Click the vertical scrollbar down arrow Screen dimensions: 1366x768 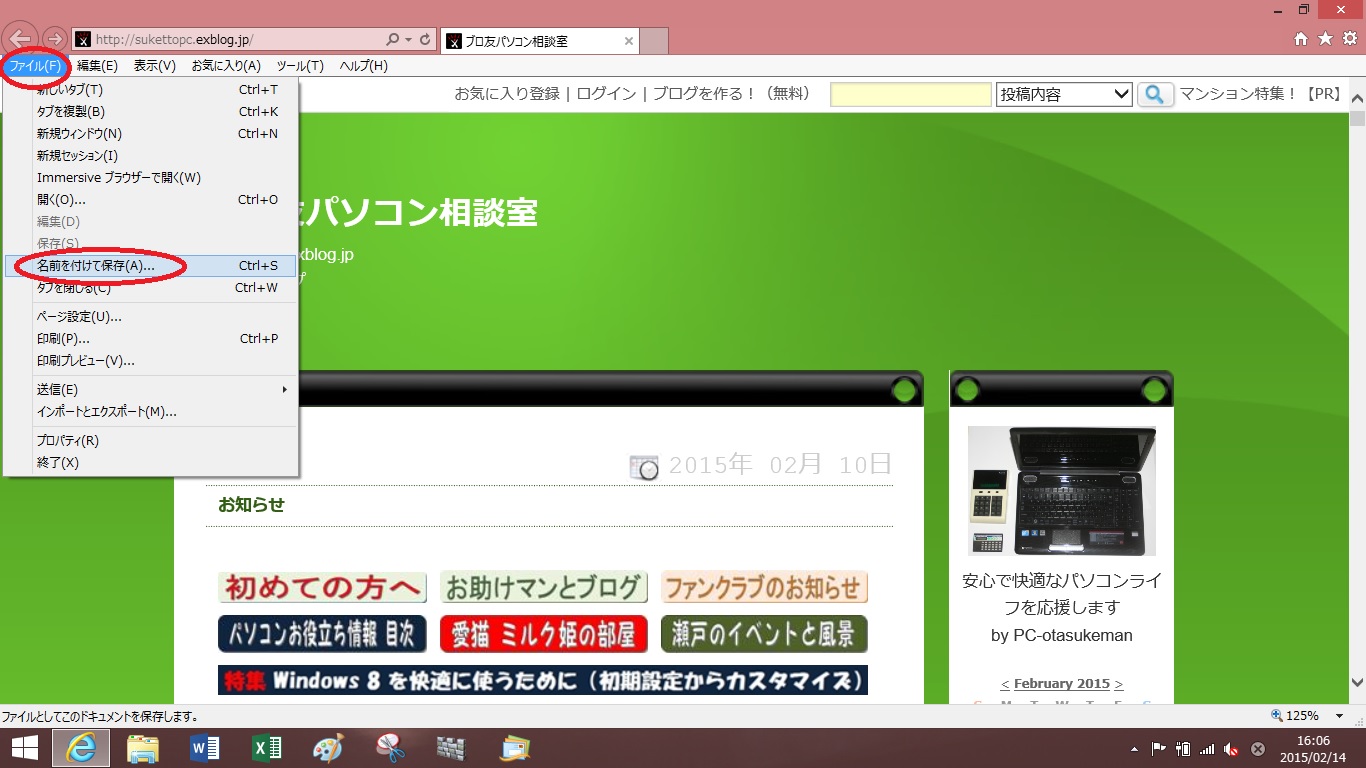1357,682
